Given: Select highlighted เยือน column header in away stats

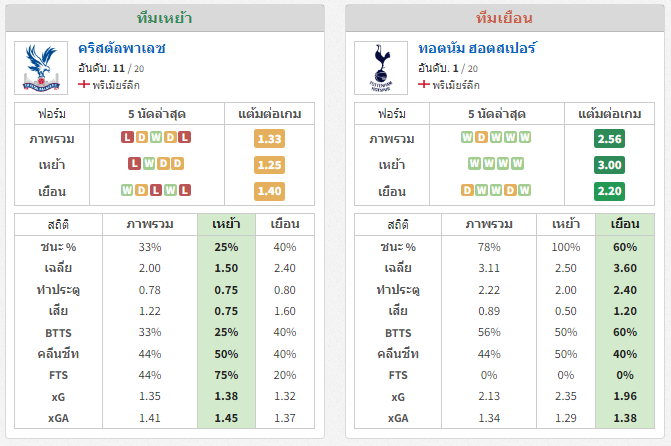Looking at the screenshot, I should coord(625,224).
